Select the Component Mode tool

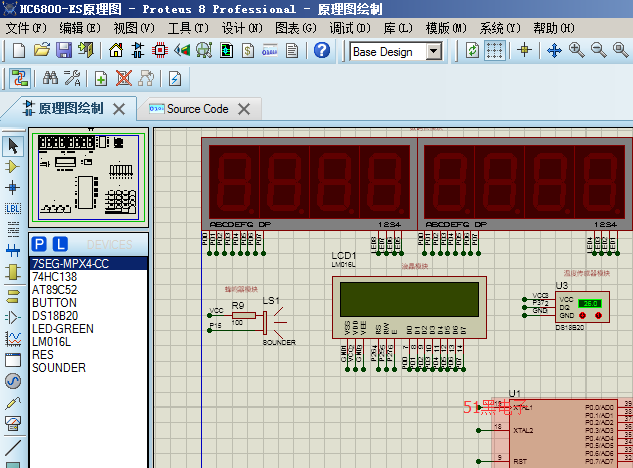coord(13,167)
